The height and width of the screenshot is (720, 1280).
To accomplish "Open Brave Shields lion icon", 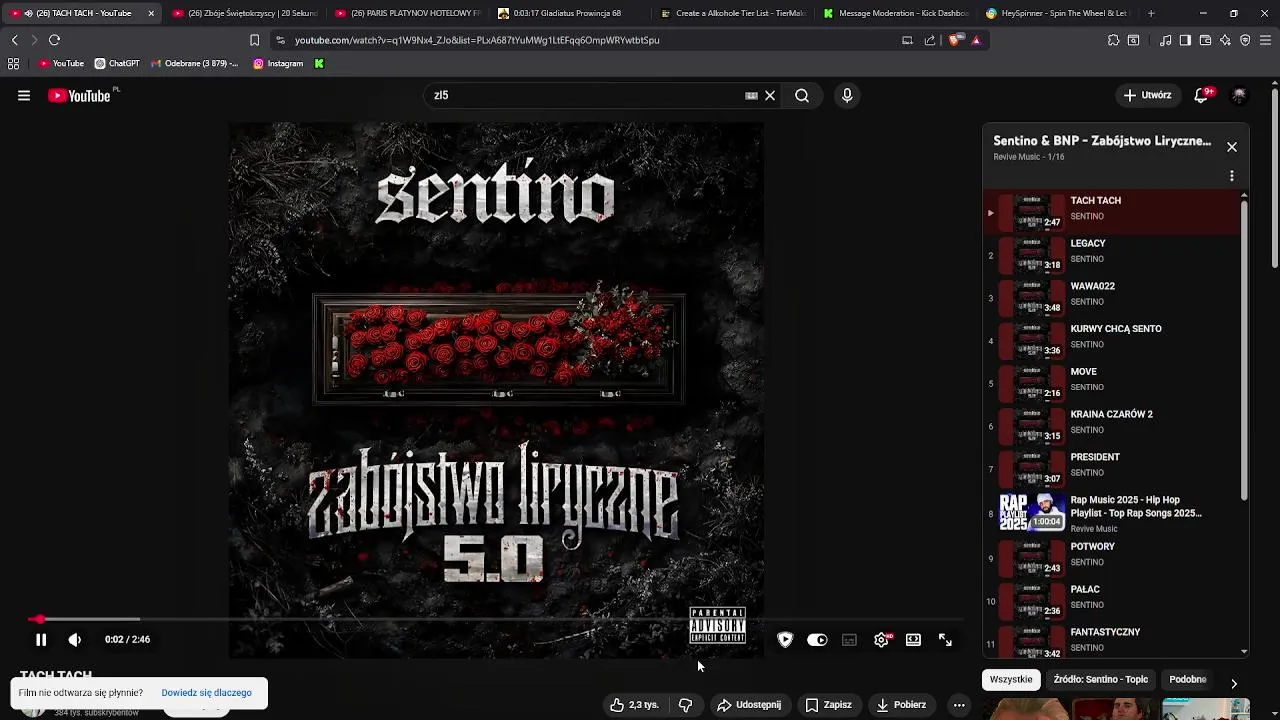I will tap(956, 40).
